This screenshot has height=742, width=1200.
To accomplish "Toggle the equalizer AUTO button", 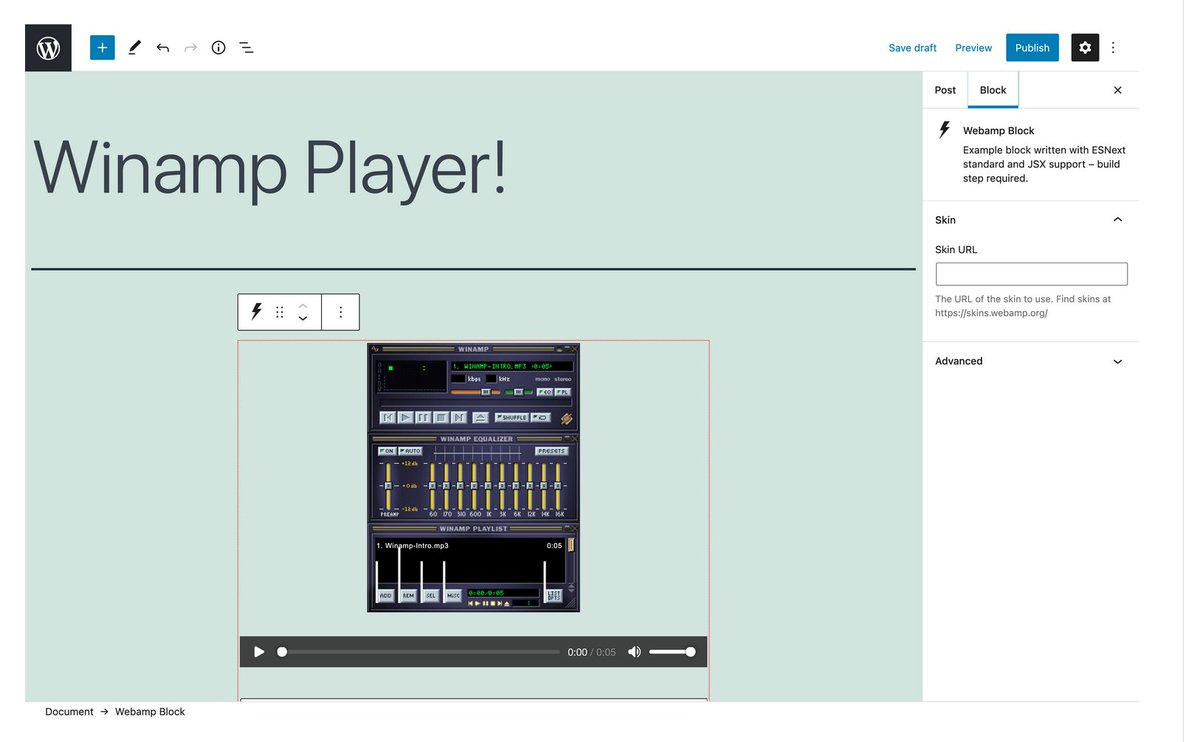I will click(x=411, y=451).
